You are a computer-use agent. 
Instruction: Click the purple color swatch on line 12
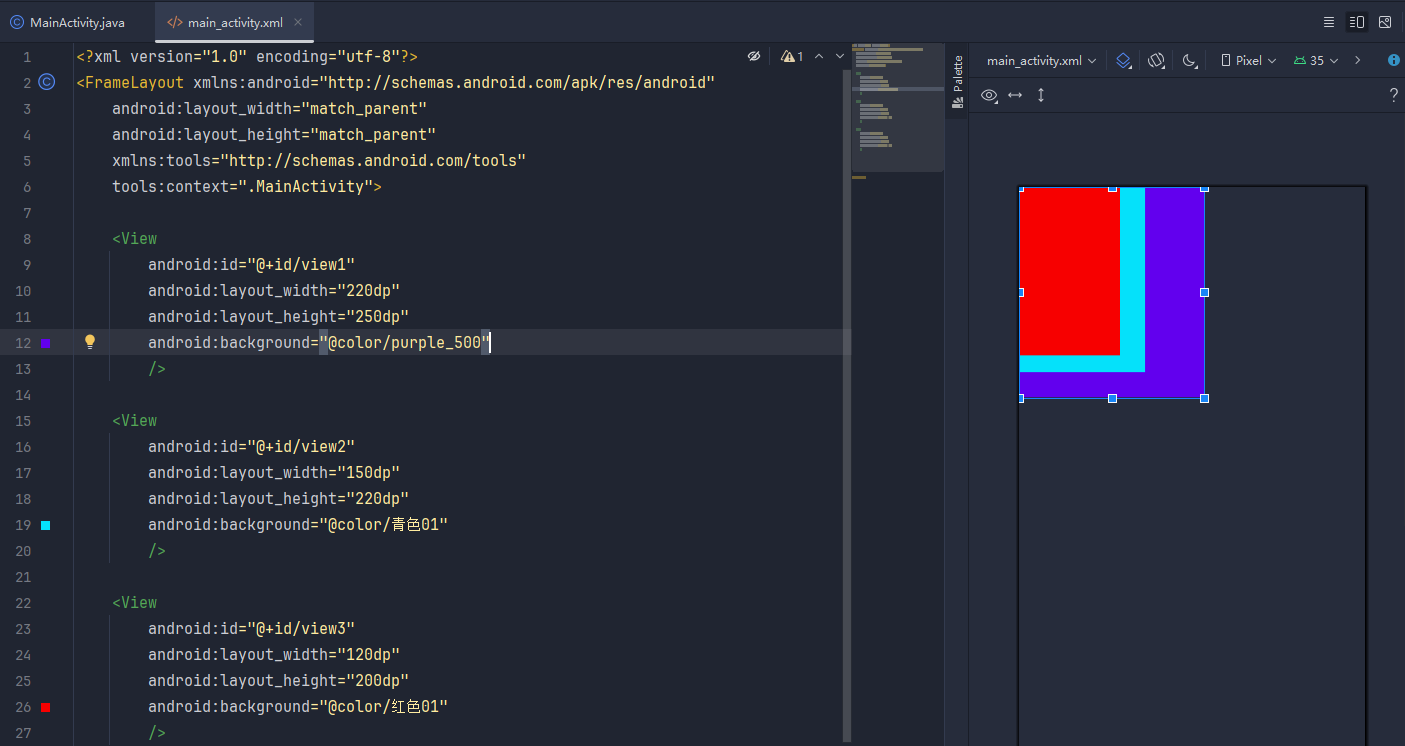(x=46, y=343)
